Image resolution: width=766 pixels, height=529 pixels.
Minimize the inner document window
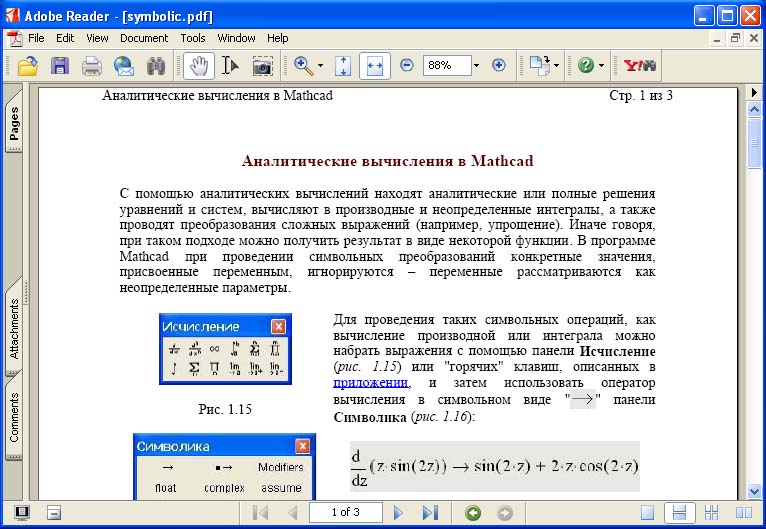coord(717,39)
